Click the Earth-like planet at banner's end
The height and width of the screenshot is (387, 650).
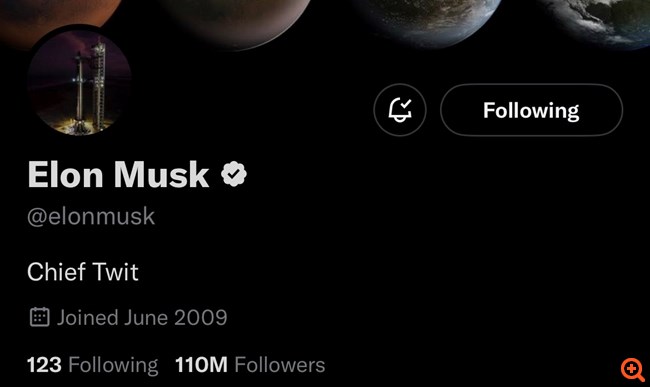(x=599, y=21)
